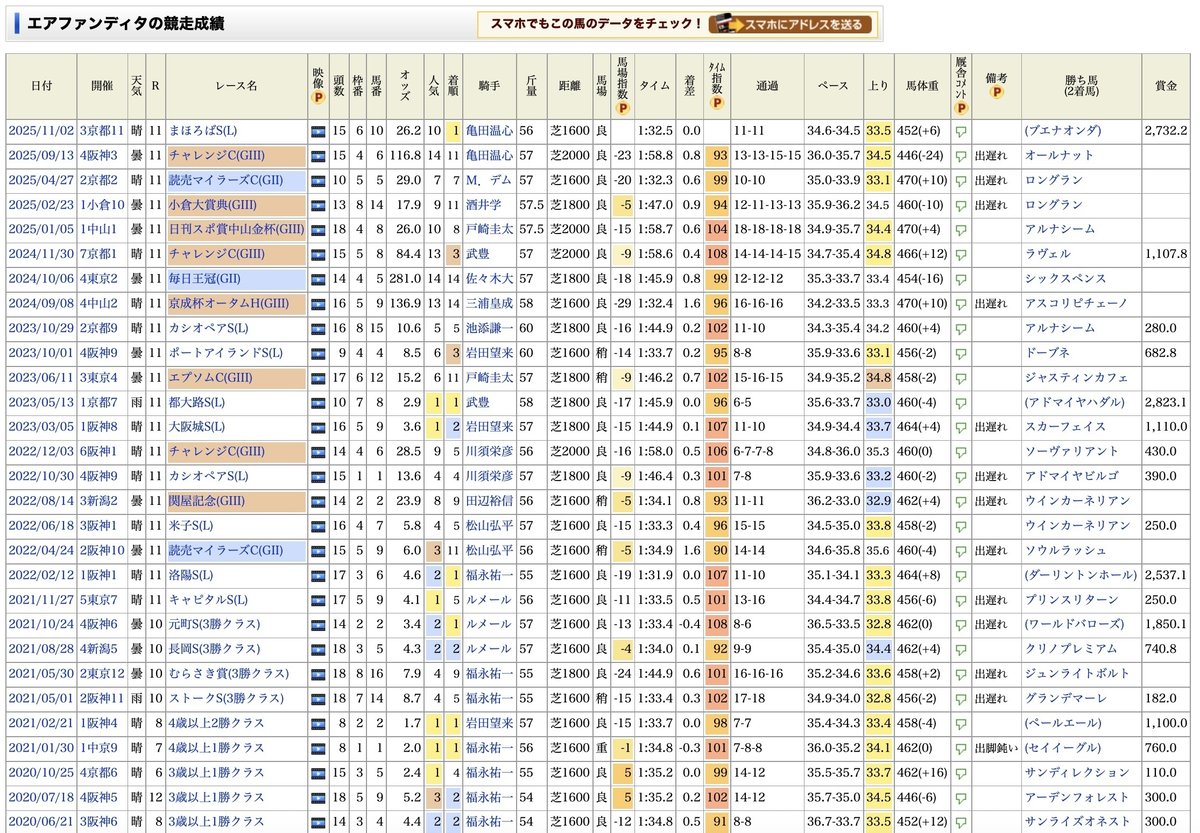
Task: Click video icon for エプソムC(GIII) row
Action: pyautogui.click(x=318, y=377)
